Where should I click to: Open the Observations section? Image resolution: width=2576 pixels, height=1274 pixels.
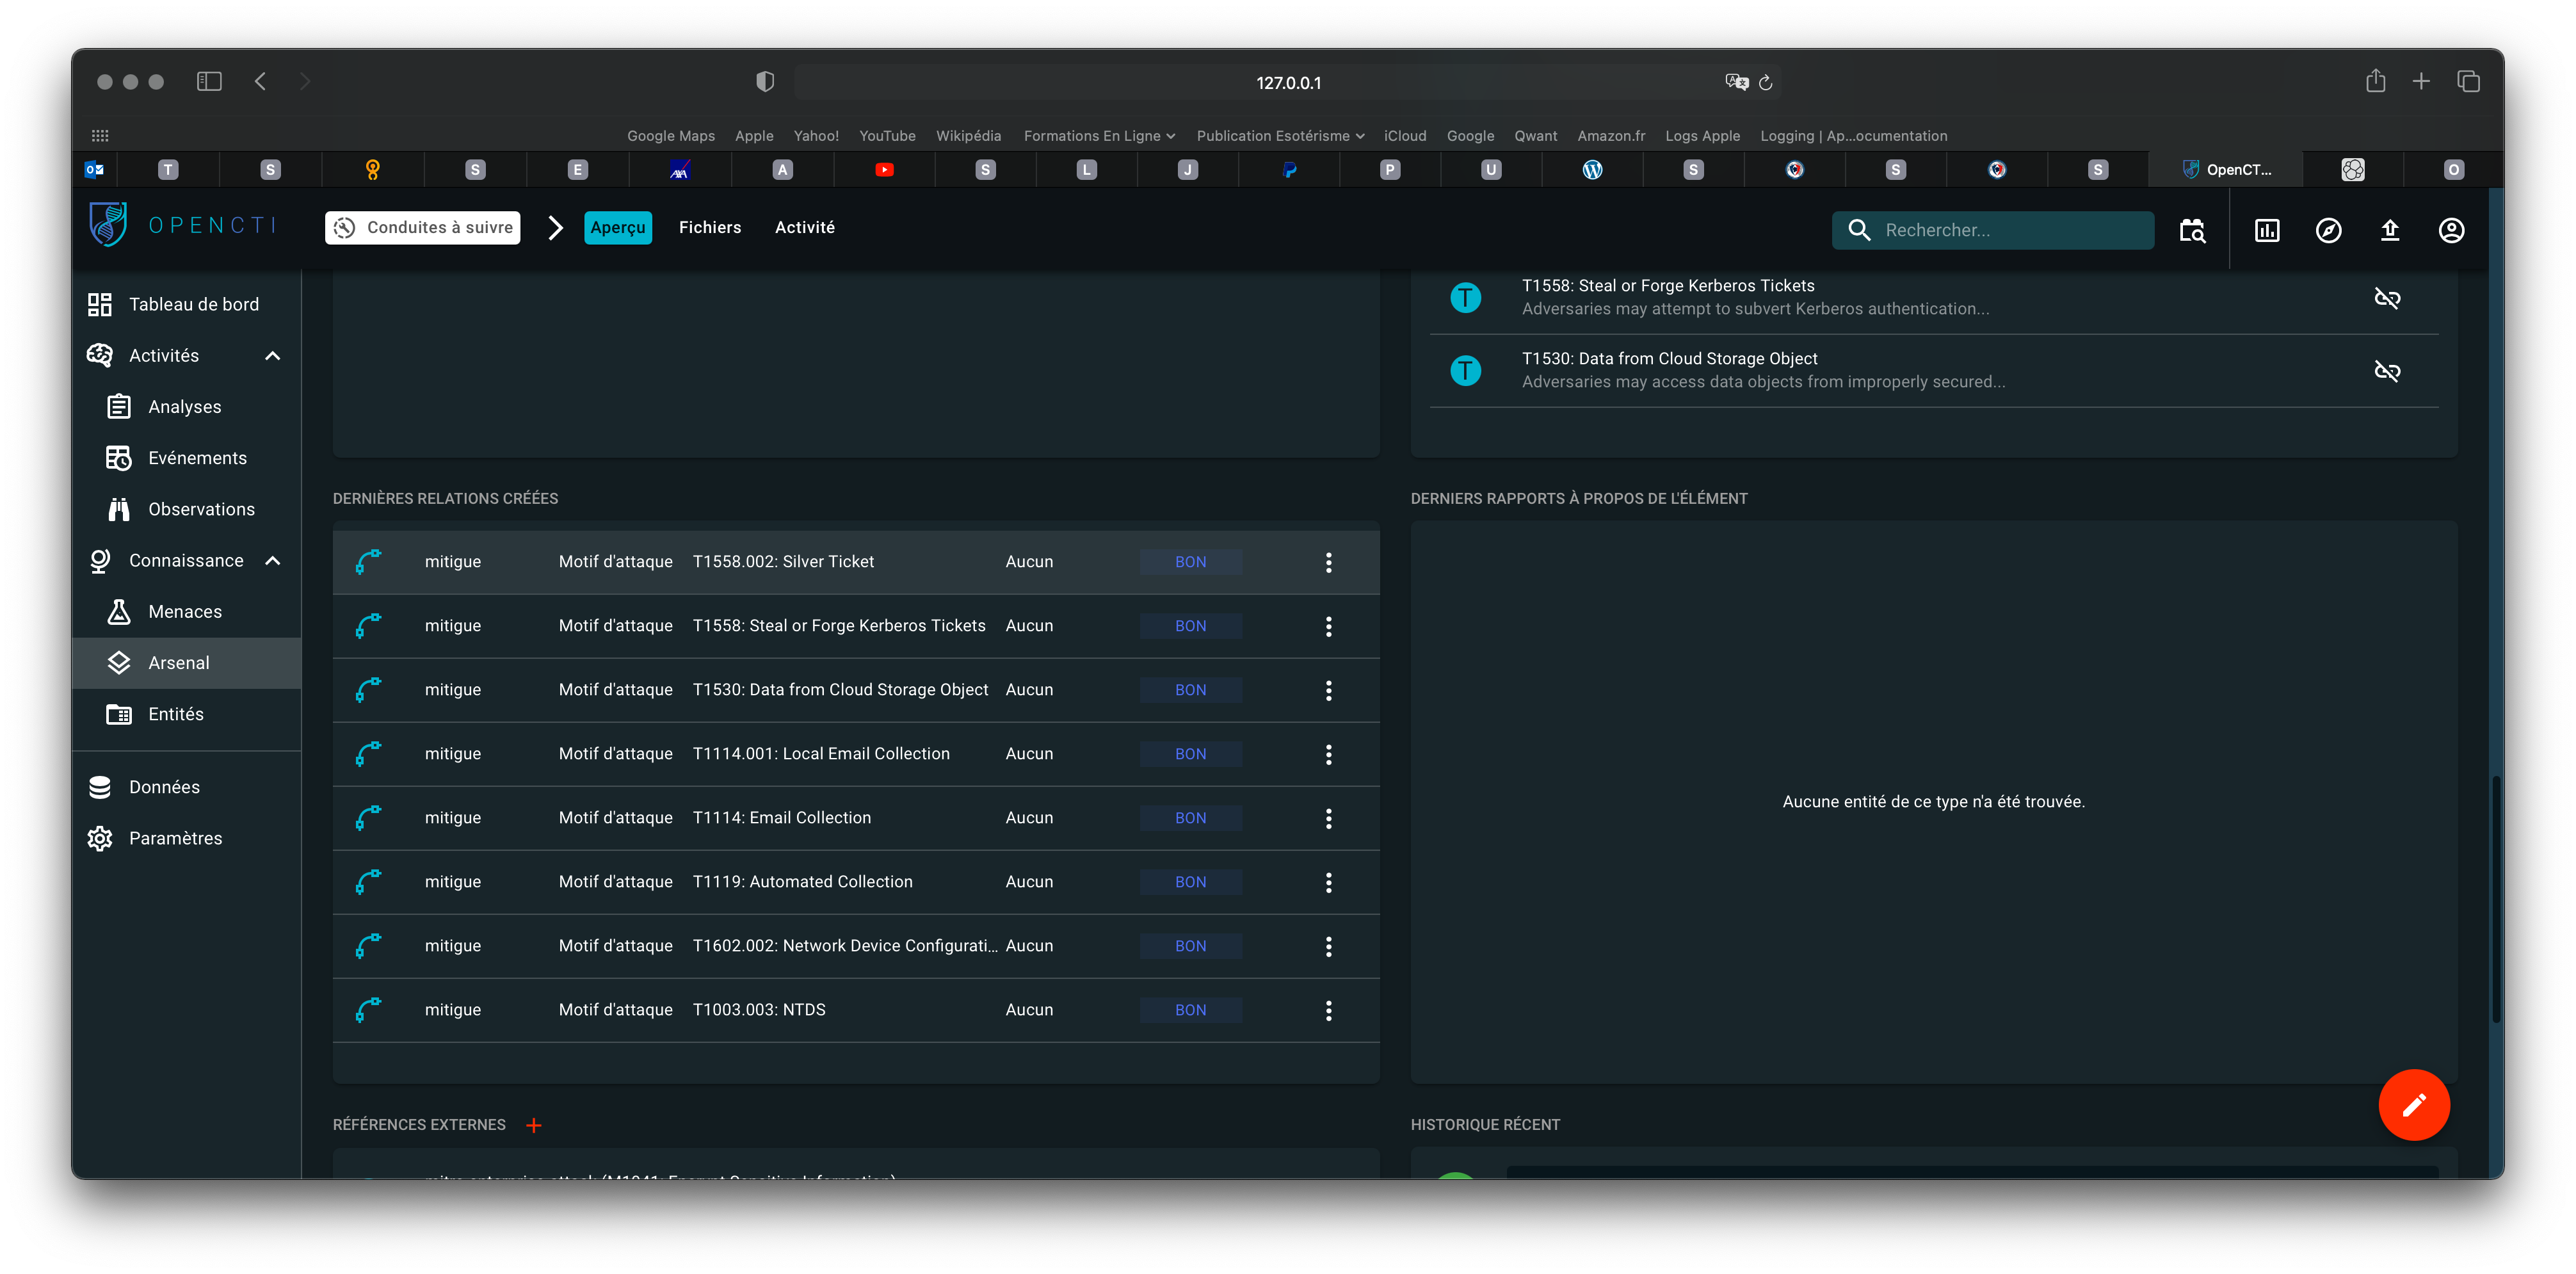click(x=201, y=508)
